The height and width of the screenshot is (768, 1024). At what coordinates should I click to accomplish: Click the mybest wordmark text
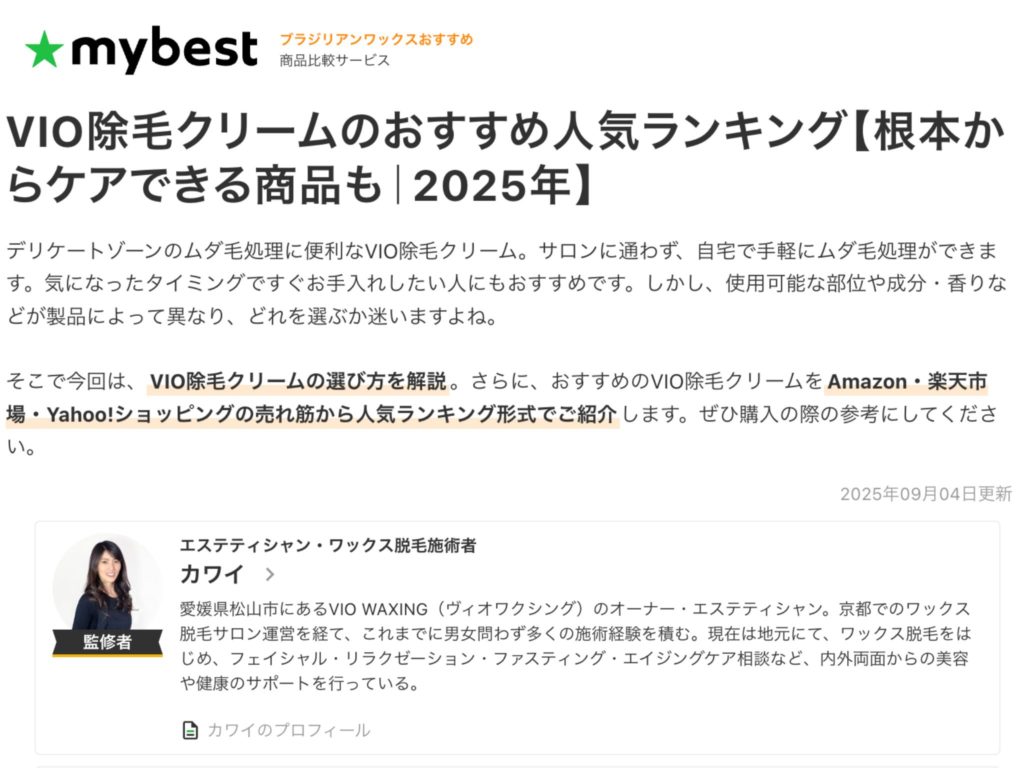(165, 49)
